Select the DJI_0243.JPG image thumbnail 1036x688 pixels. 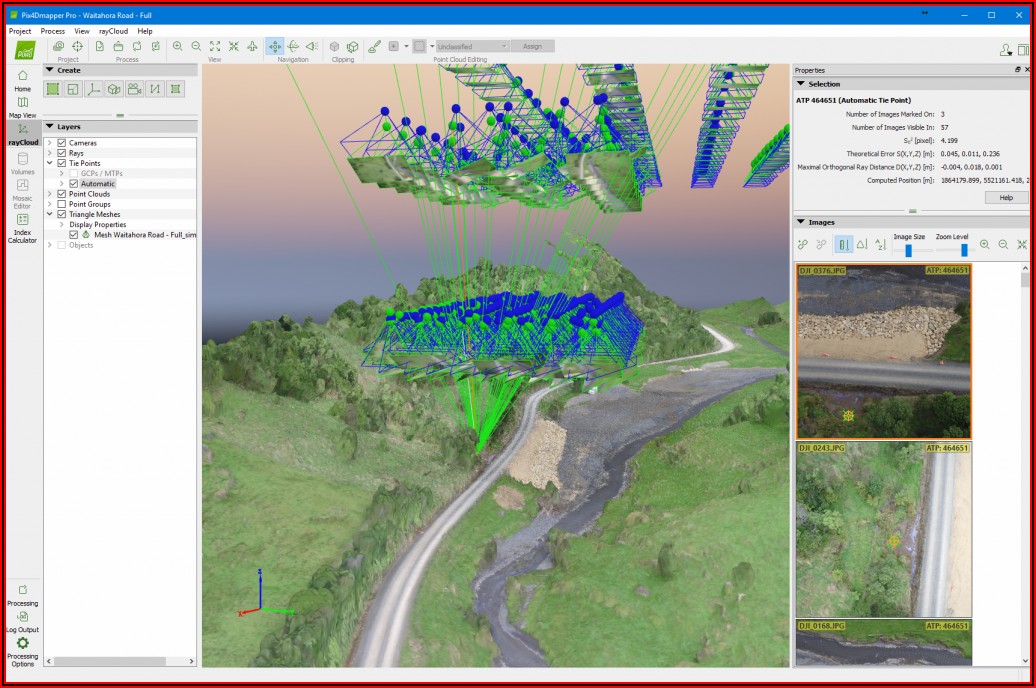883,529
